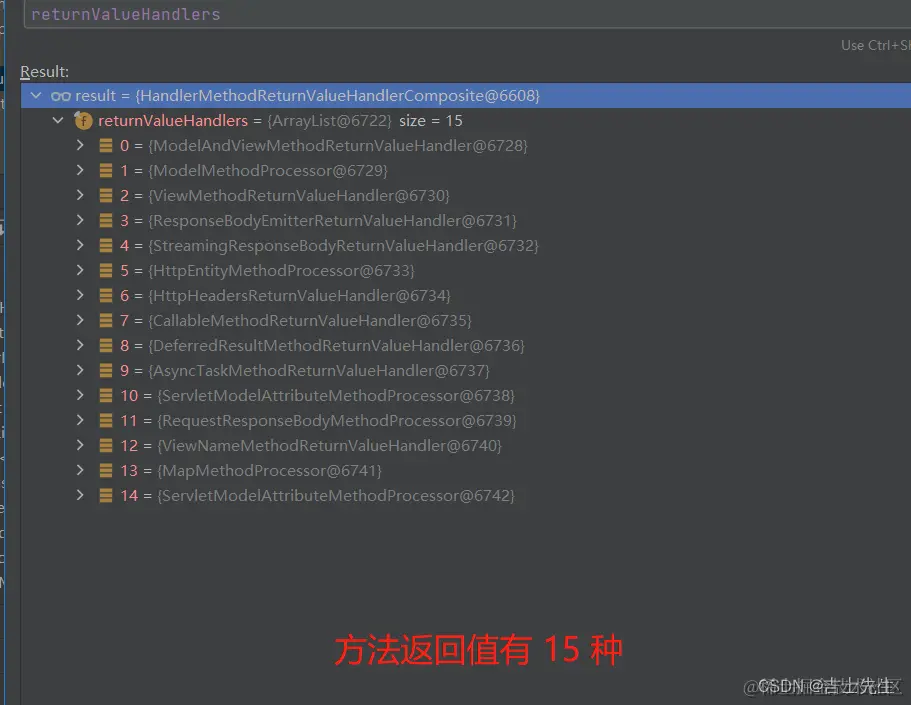Select text {StreamingResponseBodyReturnValueHandler@6732}
Viewport: 911px width, 705px height.
343,245
